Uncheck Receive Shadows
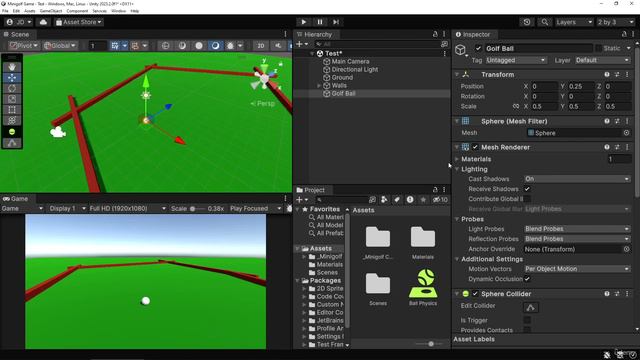This screenshot has height=360, width=640. [527, 189]
